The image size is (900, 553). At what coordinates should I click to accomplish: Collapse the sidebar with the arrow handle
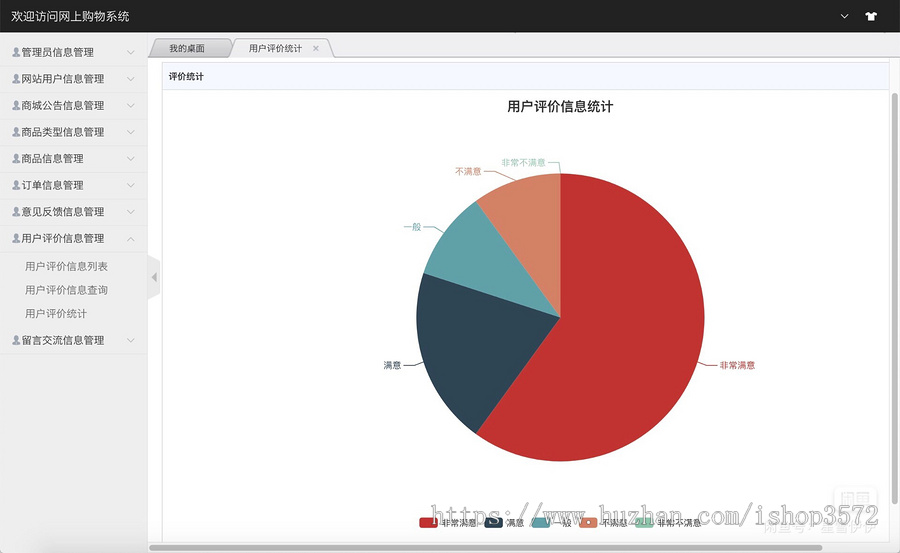[x=154, y=277]
